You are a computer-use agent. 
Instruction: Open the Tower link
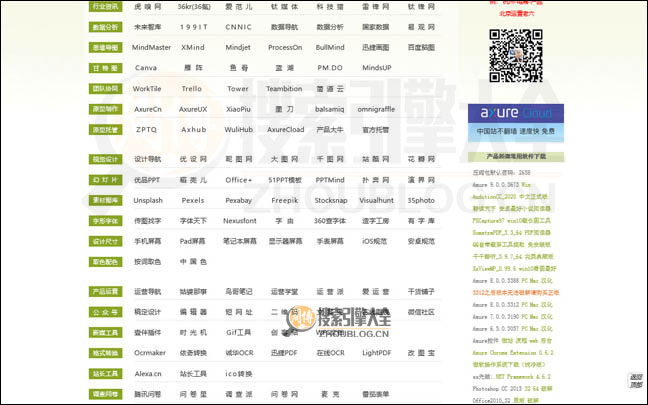(x=238, y=89)
